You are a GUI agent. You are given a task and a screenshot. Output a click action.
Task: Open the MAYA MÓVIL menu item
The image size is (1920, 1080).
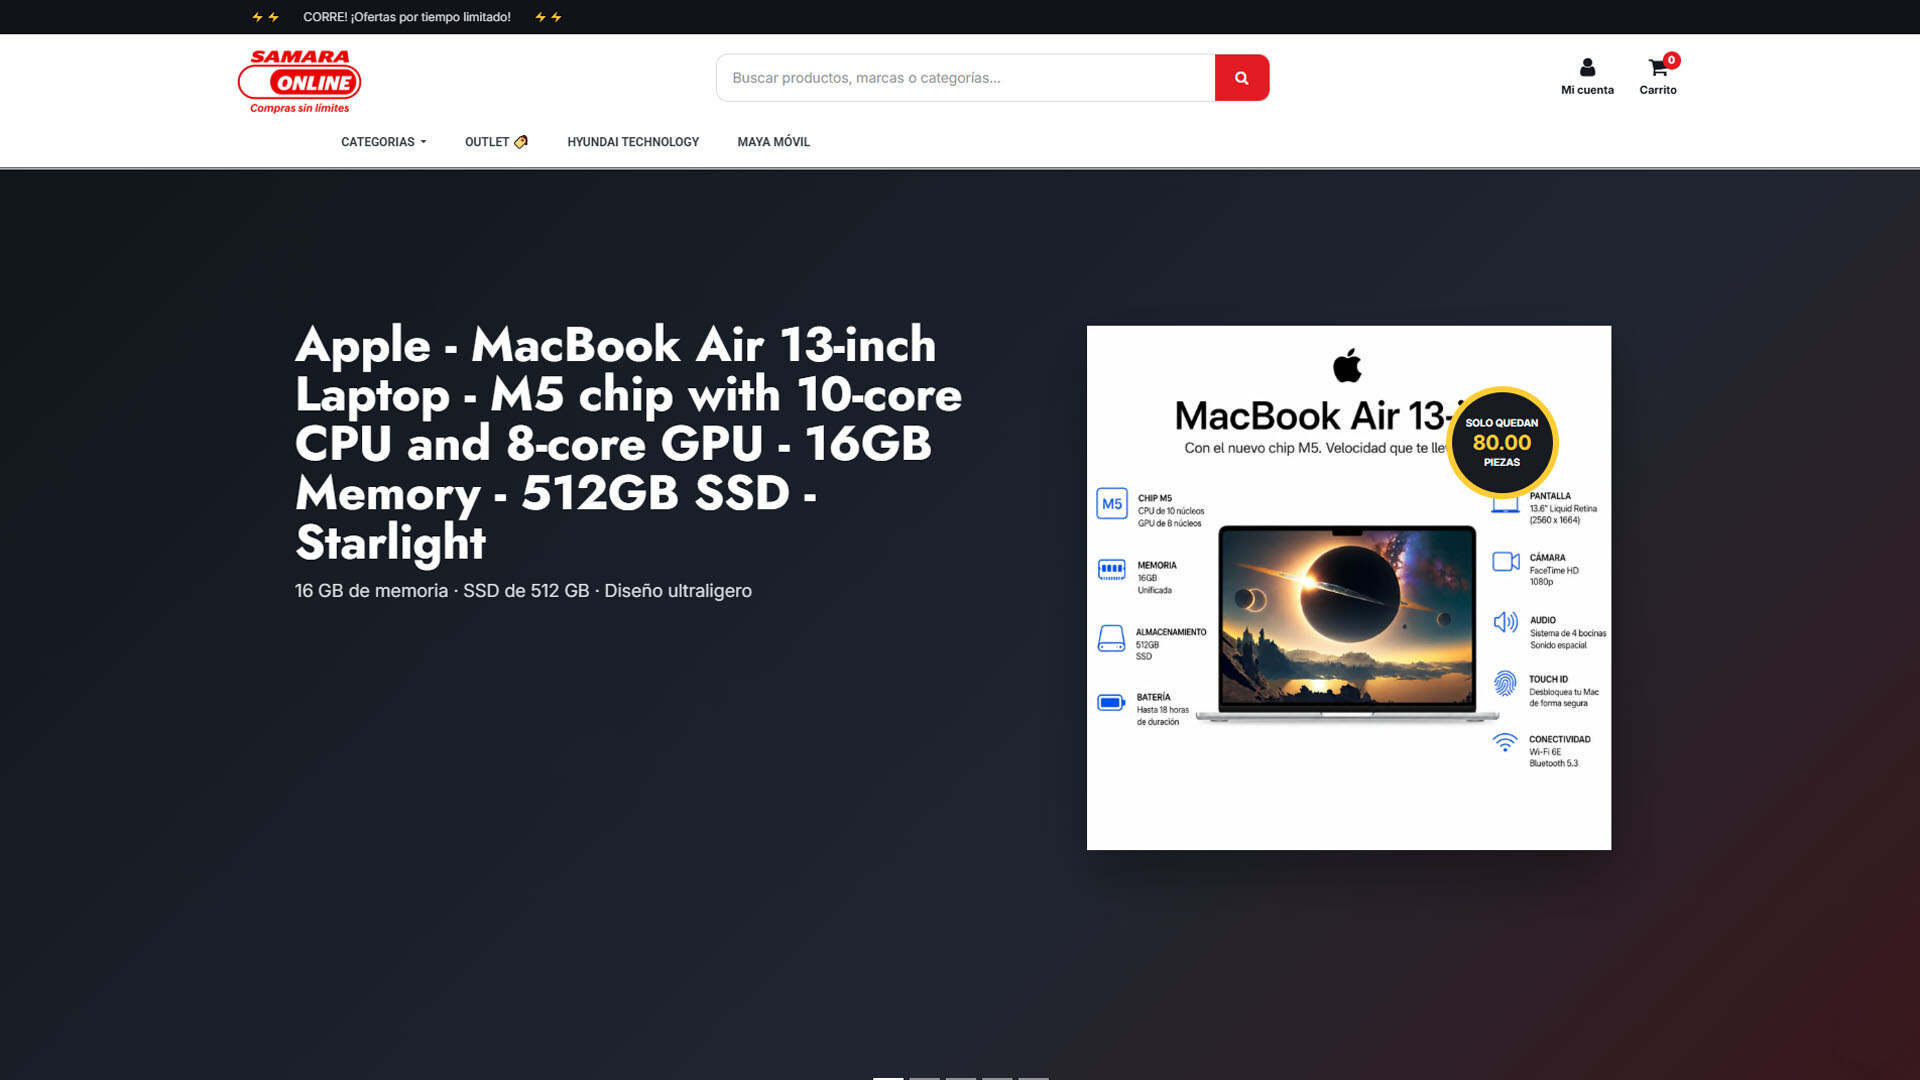[773, 142]
